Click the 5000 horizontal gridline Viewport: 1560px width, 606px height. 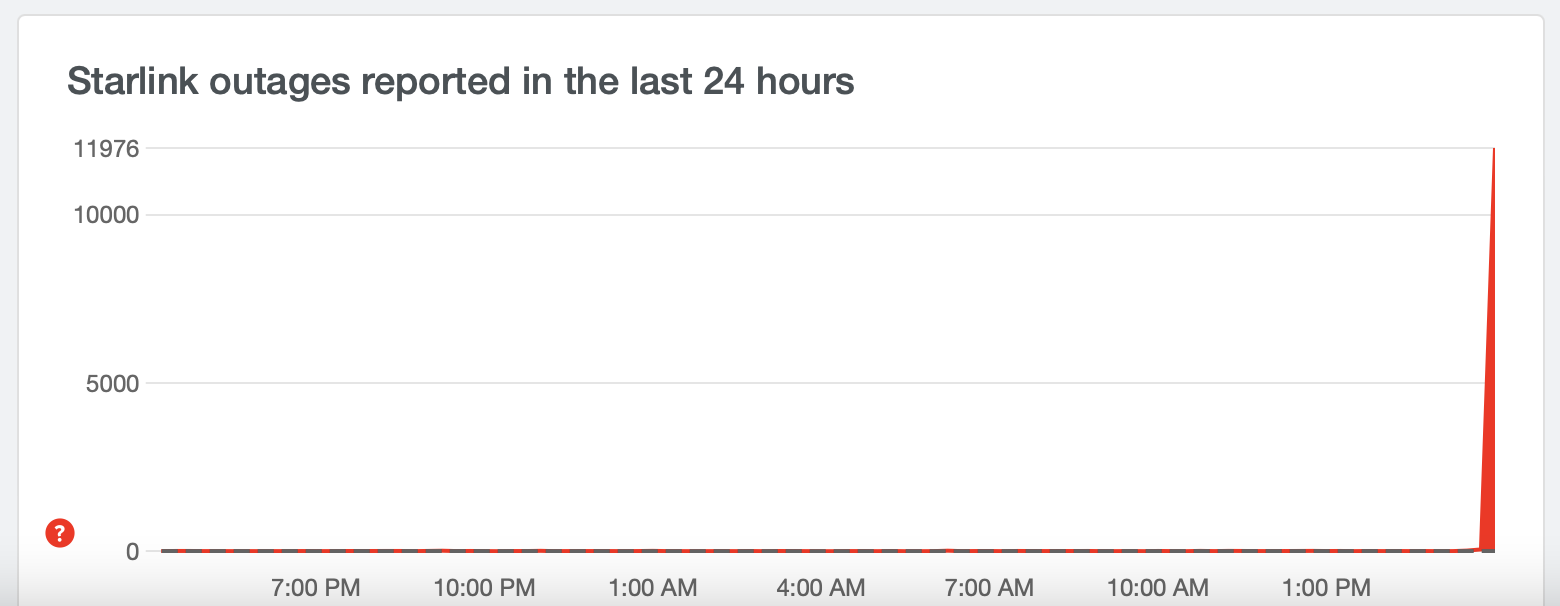[800, 383]
